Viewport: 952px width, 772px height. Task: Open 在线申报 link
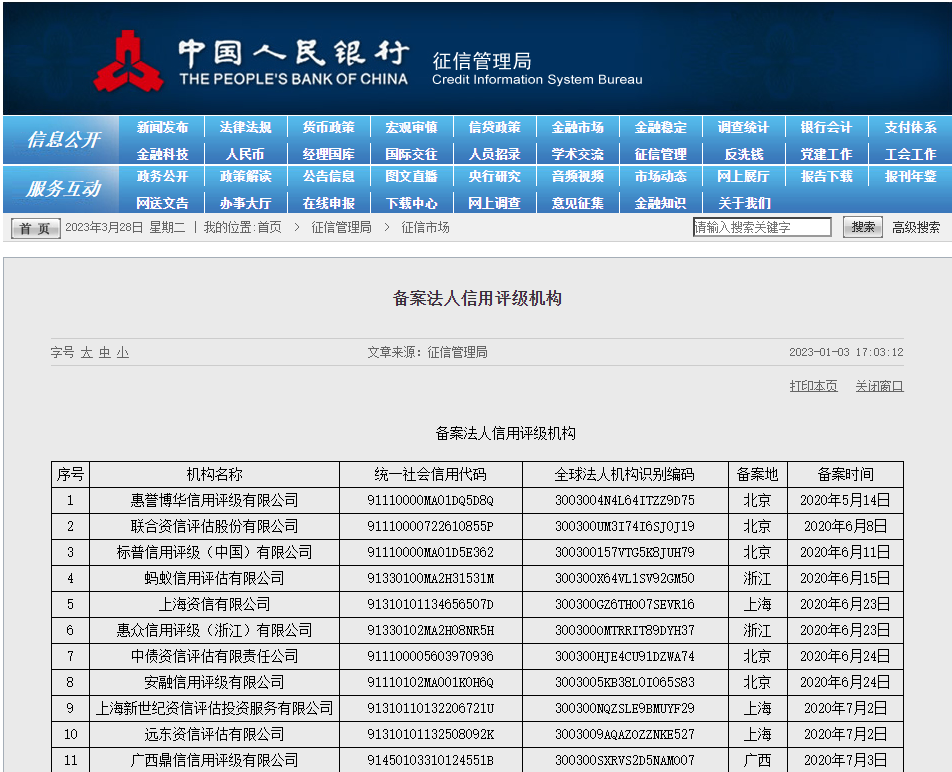coord(328,203)
